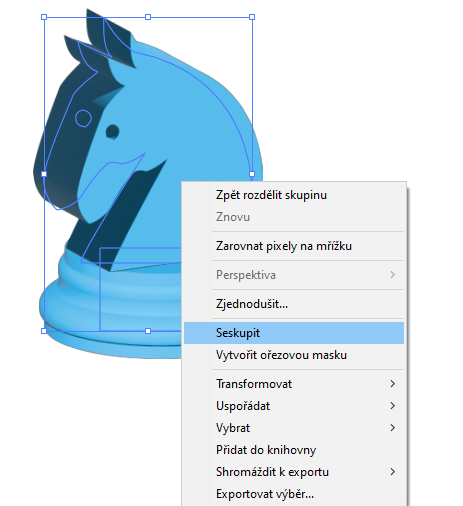Click the left-middle bounding box handle
The width and height of the screenshot is (463, 506).
pos(44,174)
